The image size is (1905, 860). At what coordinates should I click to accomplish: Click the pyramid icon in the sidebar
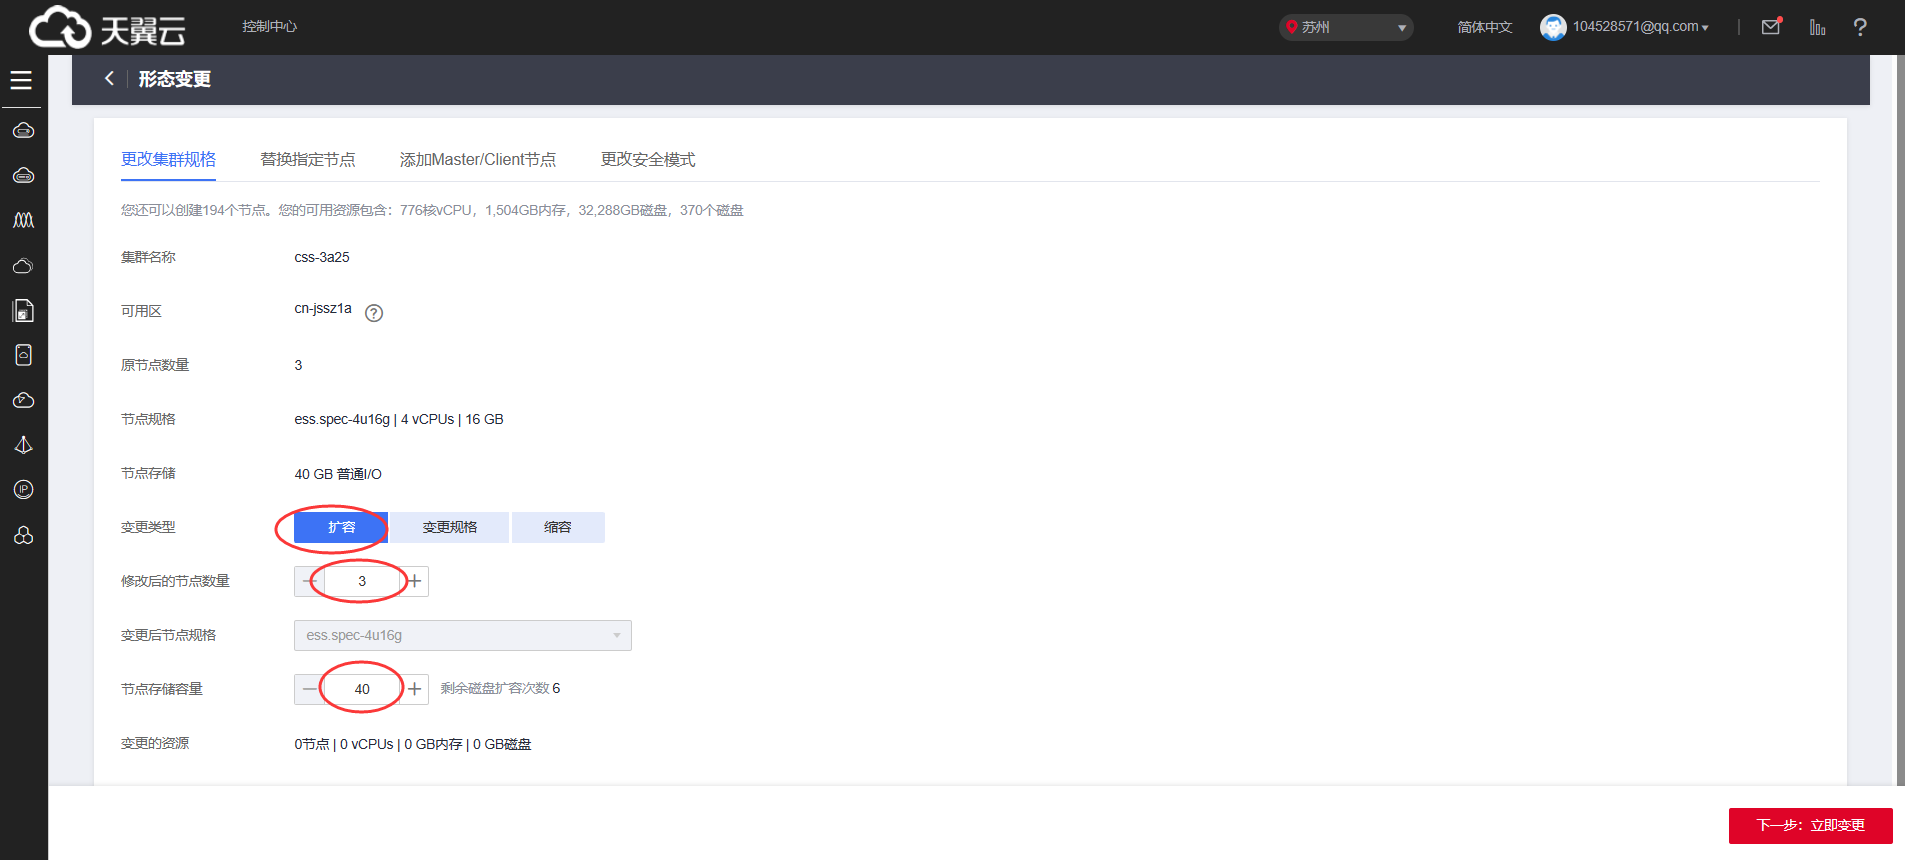[23, 445]
